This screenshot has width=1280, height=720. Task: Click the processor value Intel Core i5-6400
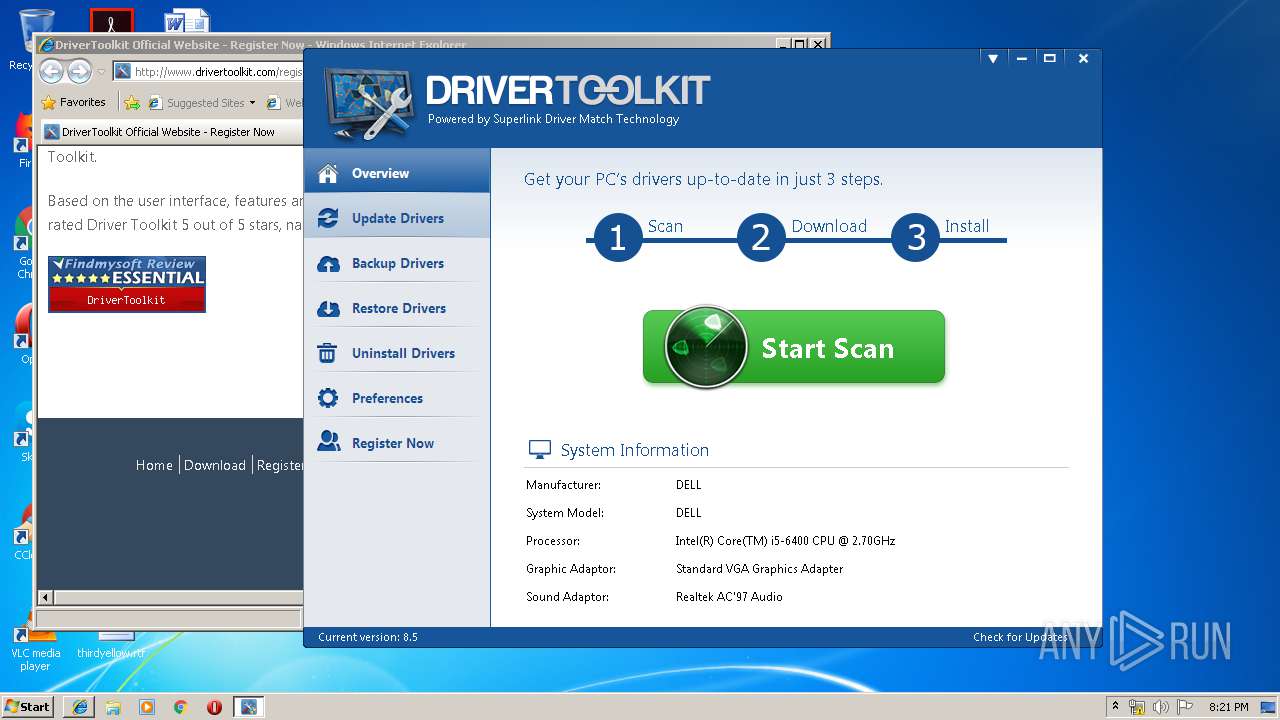785,541
